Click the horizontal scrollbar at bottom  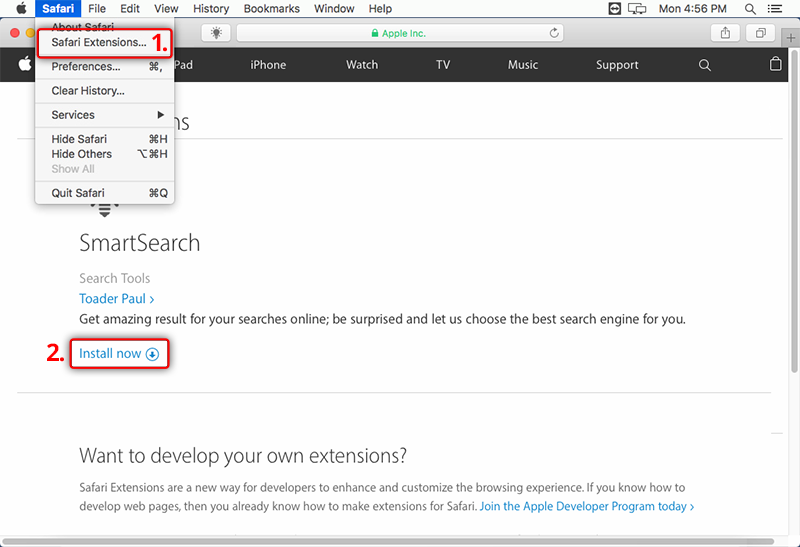(x=388, y=541)
